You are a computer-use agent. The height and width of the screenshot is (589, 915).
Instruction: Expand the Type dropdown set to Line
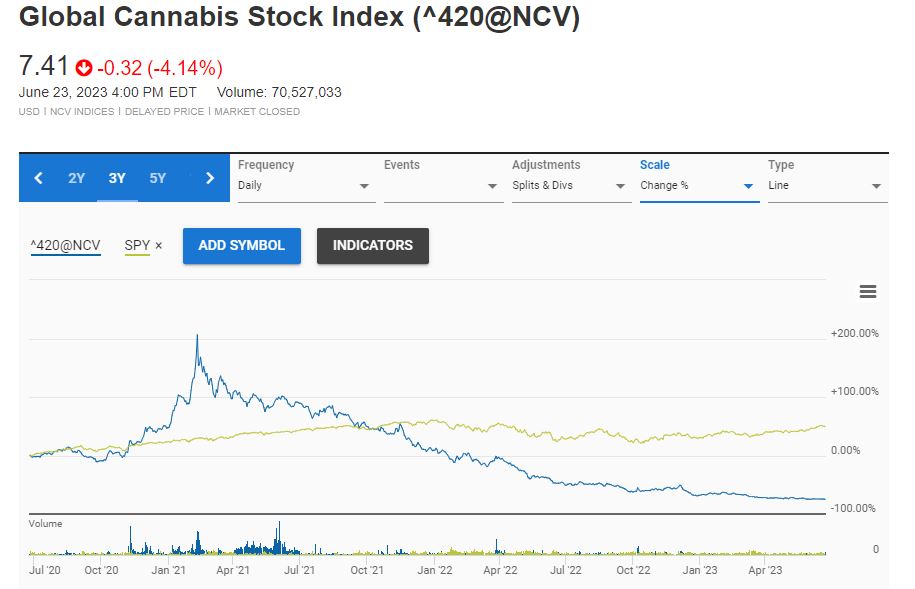tap(825, 186)
